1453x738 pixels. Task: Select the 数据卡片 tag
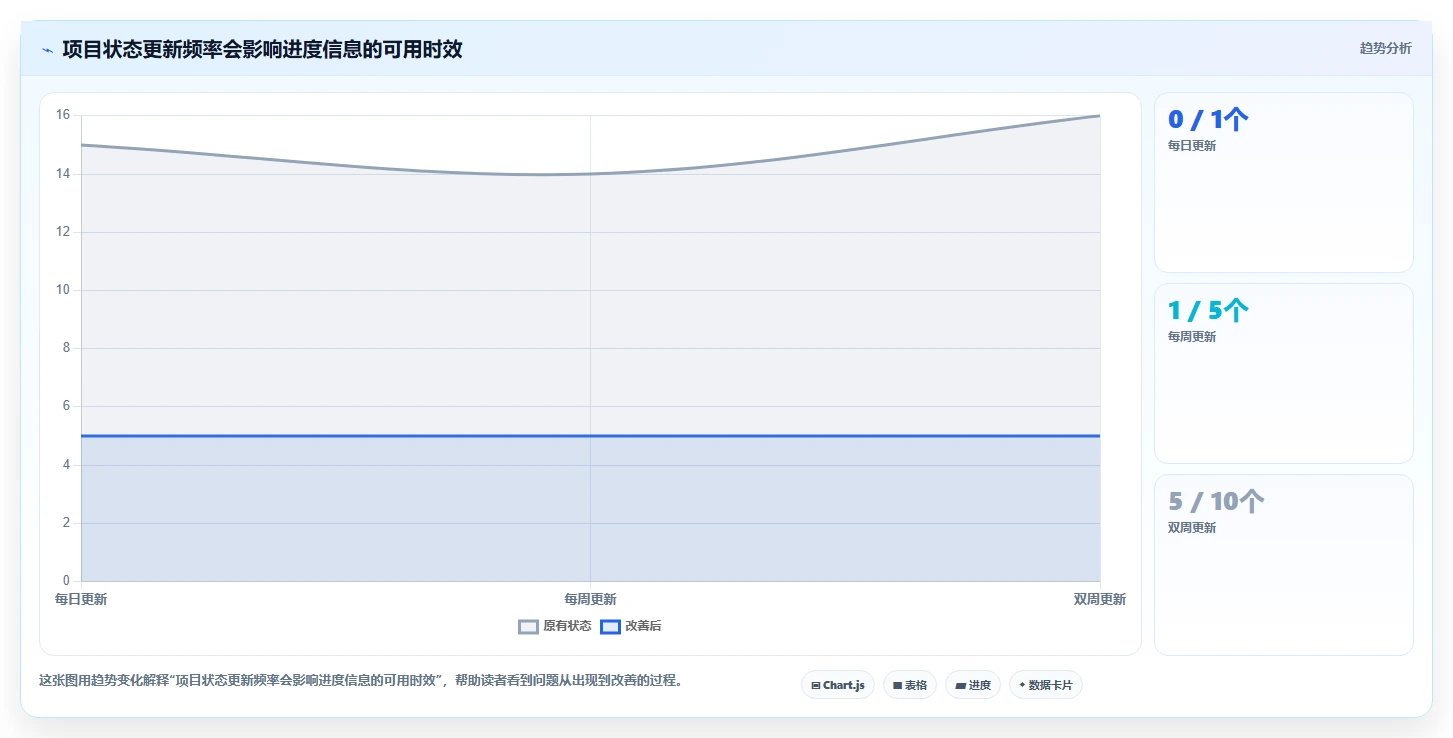(x=1046, y=685)
